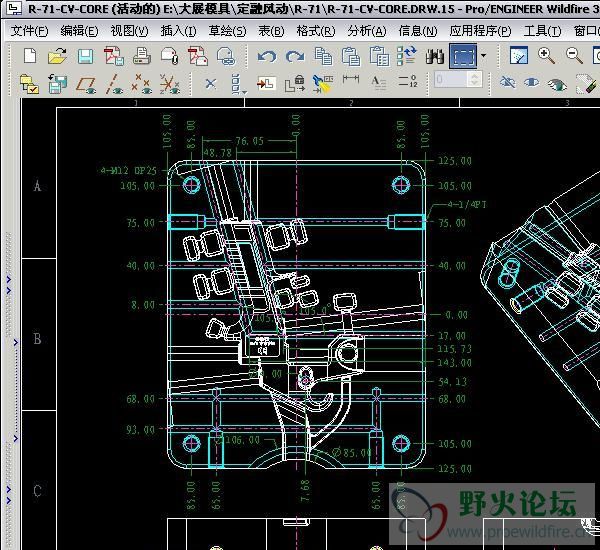Click the blue X delete icon
The height and width of the screenshot is (550, 600).
[x=210, y=83]
